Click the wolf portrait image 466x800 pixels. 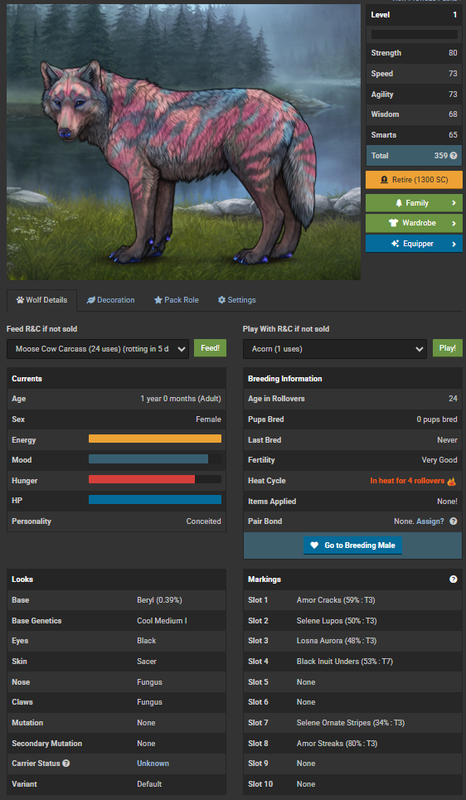[x=184, y=141]
